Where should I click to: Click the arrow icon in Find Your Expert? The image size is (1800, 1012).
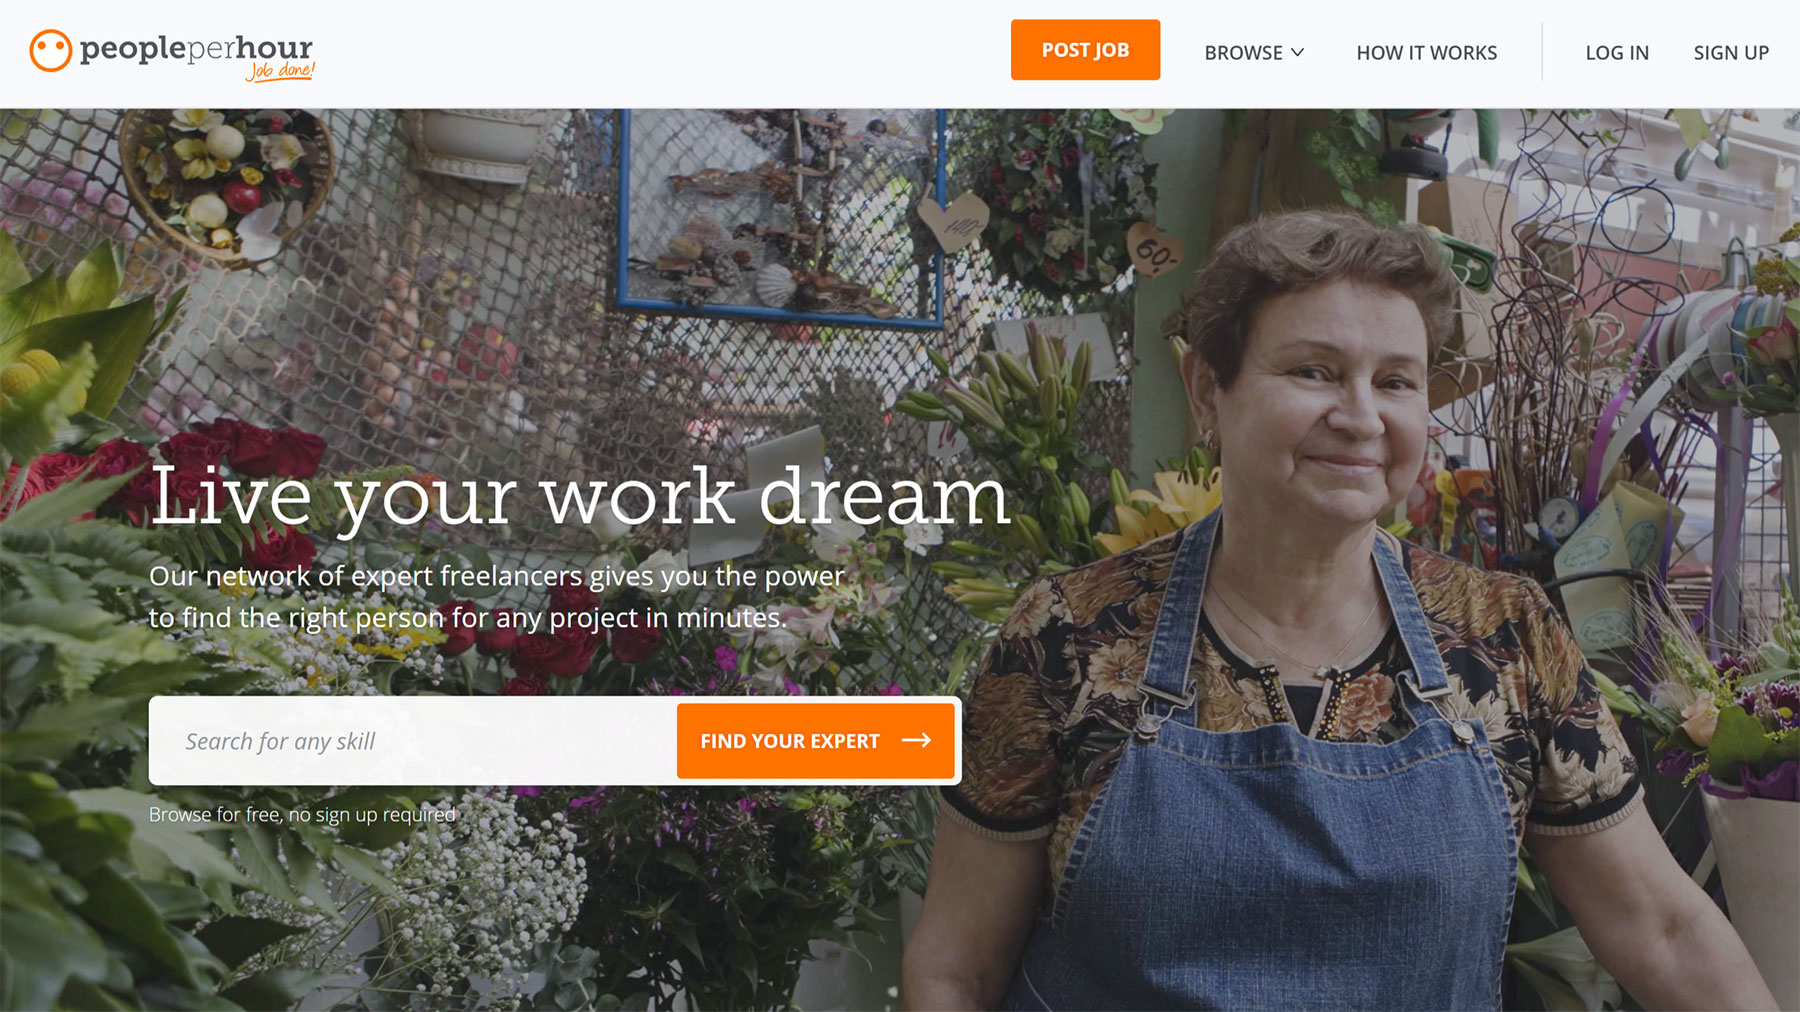(x=916, y=740)
